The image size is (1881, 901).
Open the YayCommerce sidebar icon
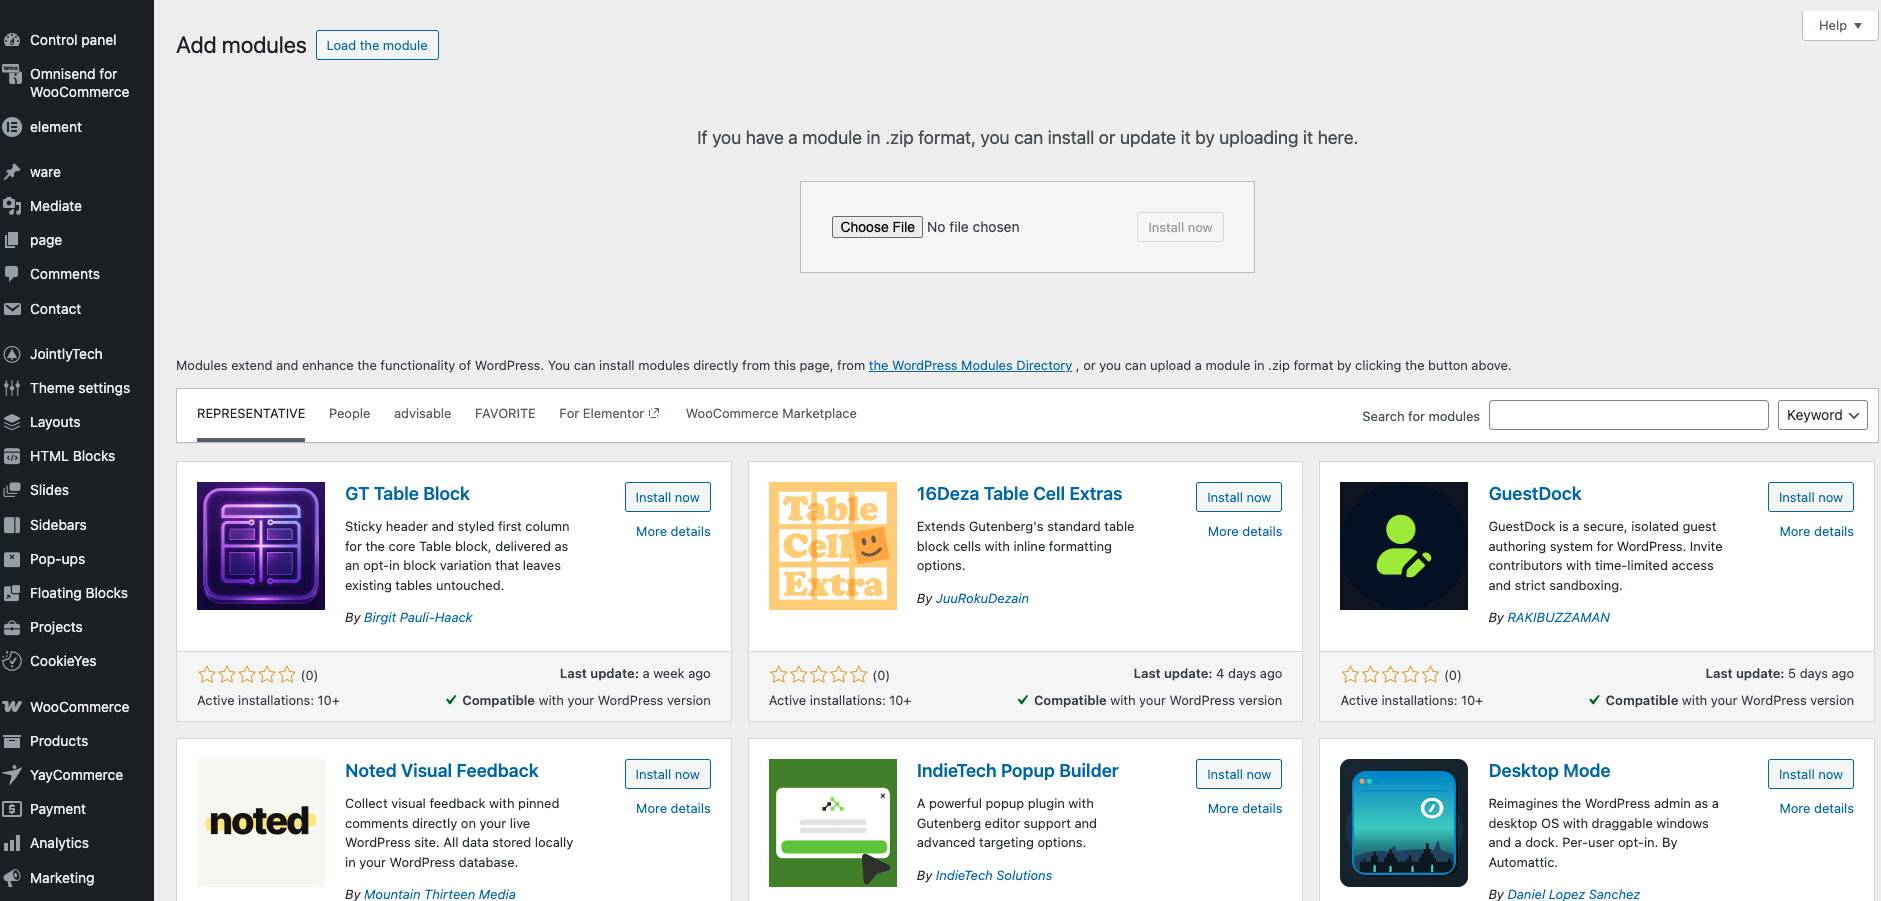[x=12, y=775]
